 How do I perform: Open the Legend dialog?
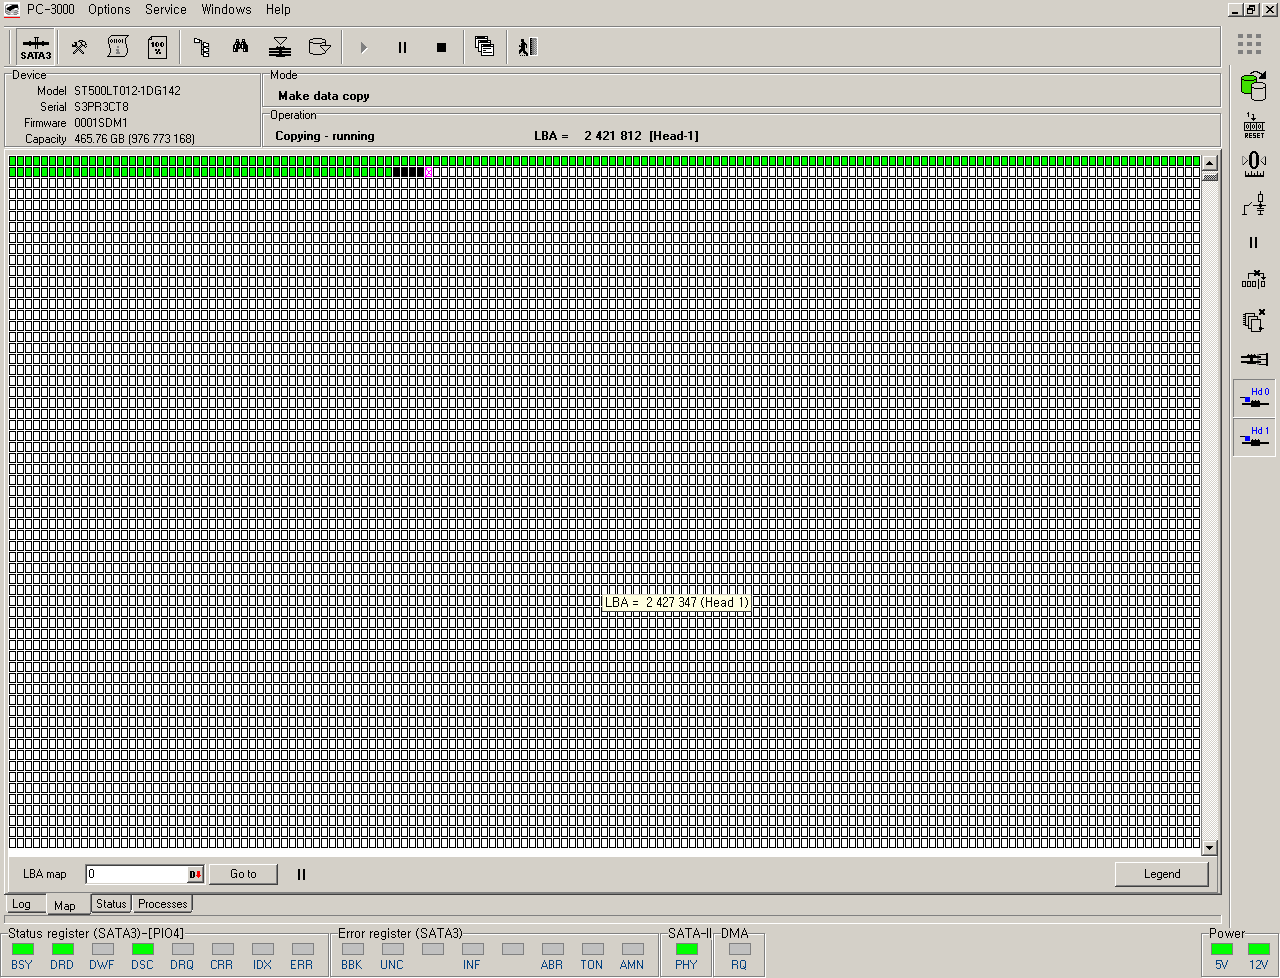click(1162, 874)
